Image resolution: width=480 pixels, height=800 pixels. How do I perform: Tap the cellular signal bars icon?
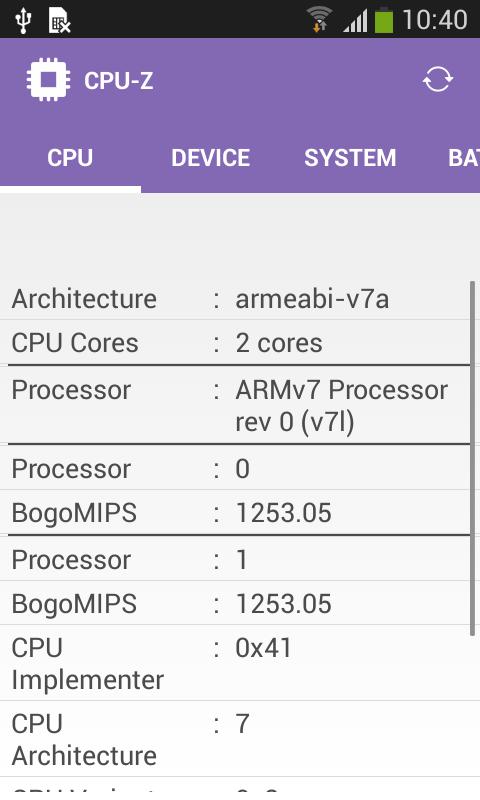[356, 22]
